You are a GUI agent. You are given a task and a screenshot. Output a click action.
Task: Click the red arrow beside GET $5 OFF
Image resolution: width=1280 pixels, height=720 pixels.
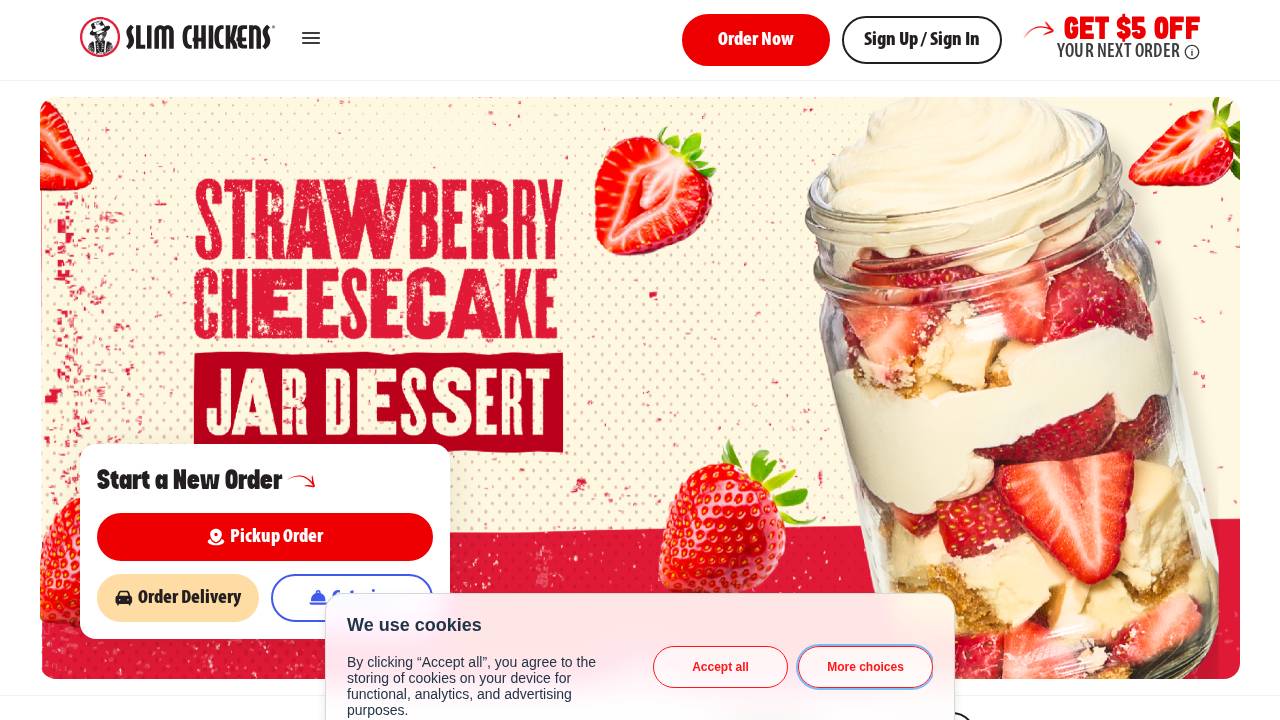click(1039, 30)
